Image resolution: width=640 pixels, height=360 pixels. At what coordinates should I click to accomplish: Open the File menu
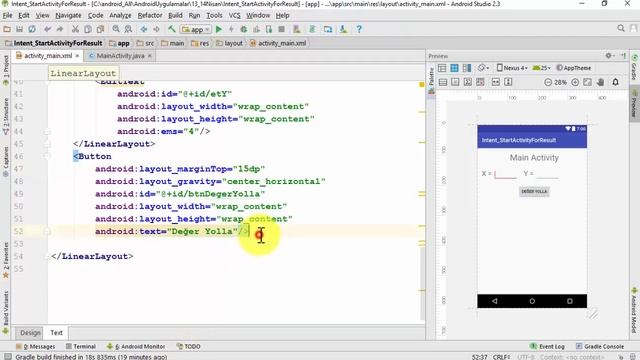point(7,16)
